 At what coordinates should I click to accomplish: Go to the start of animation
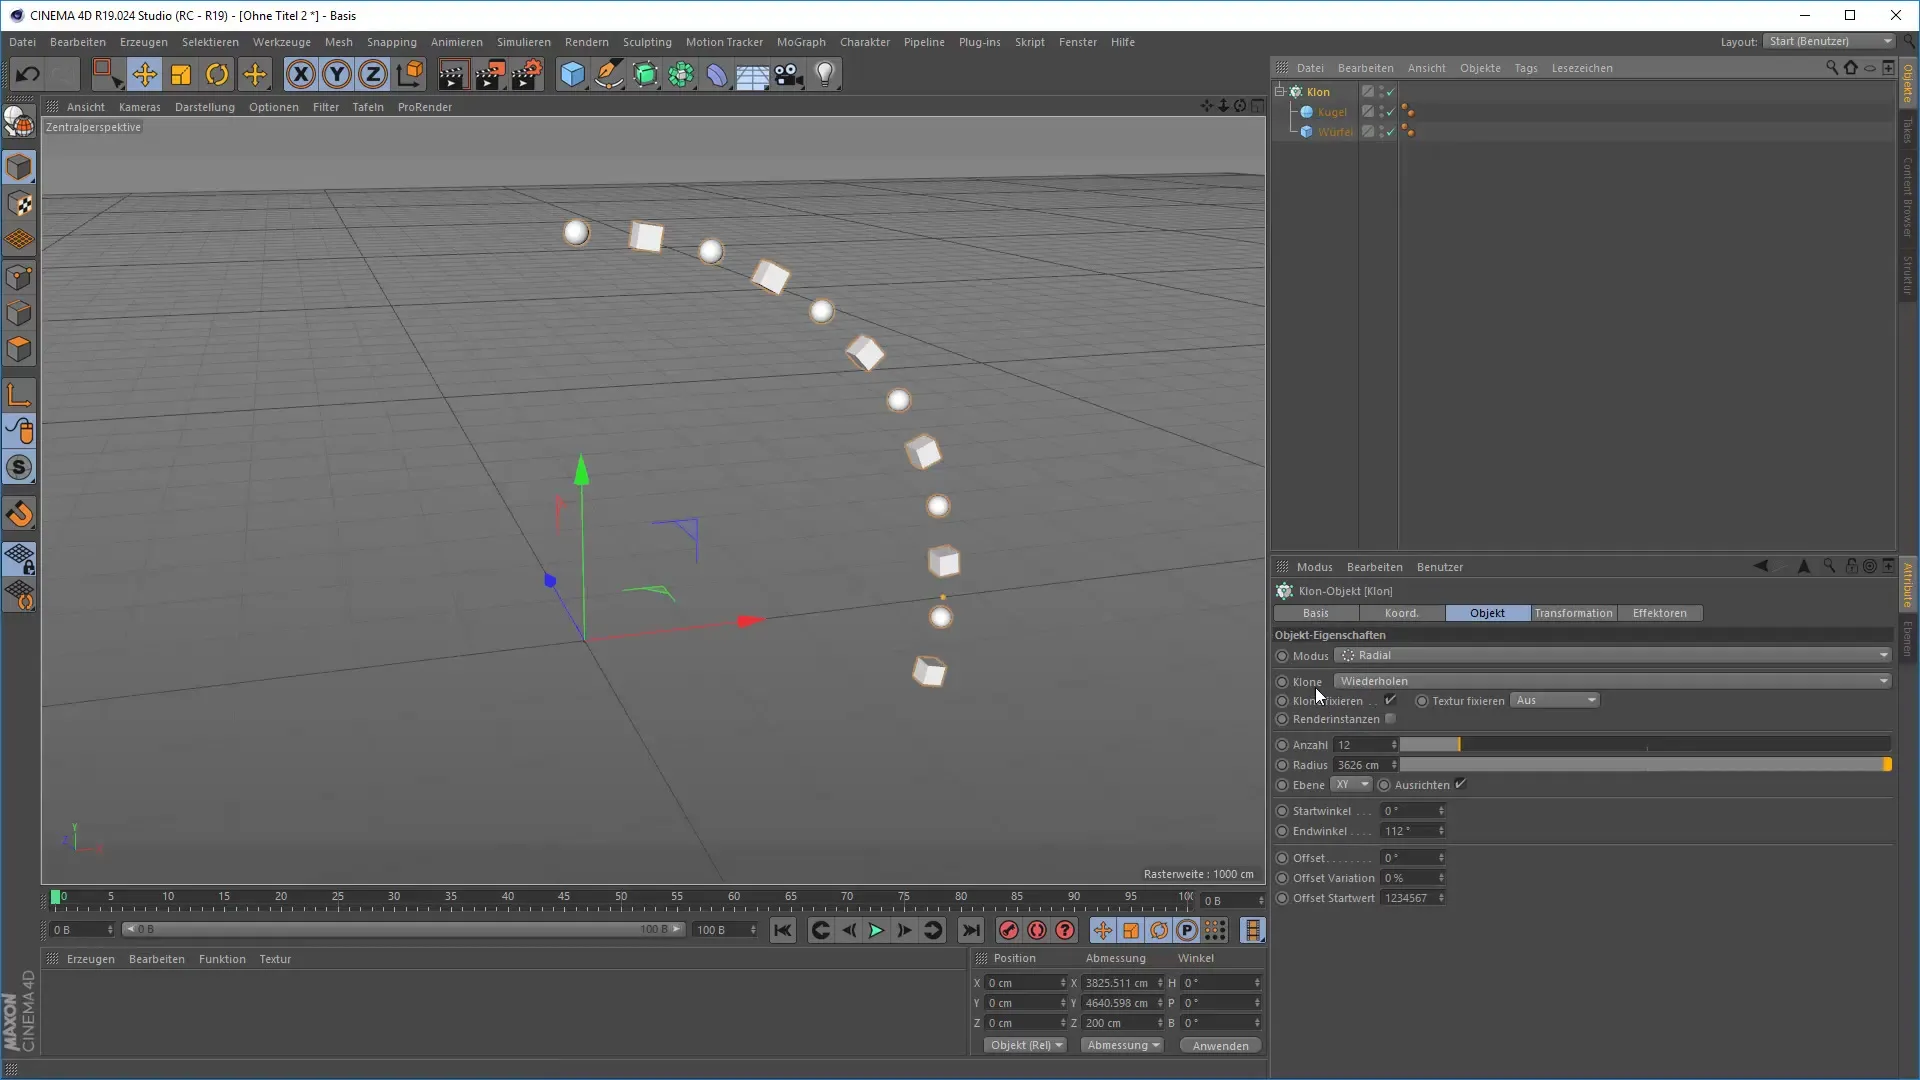tap(783, 930)
